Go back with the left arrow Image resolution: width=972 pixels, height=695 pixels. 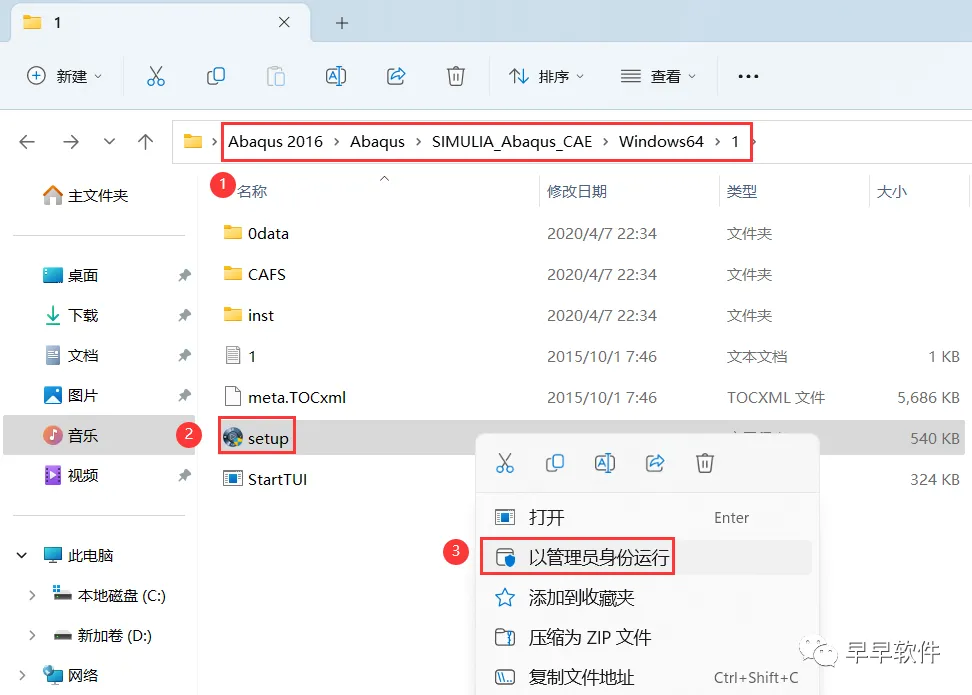[27, 142]
